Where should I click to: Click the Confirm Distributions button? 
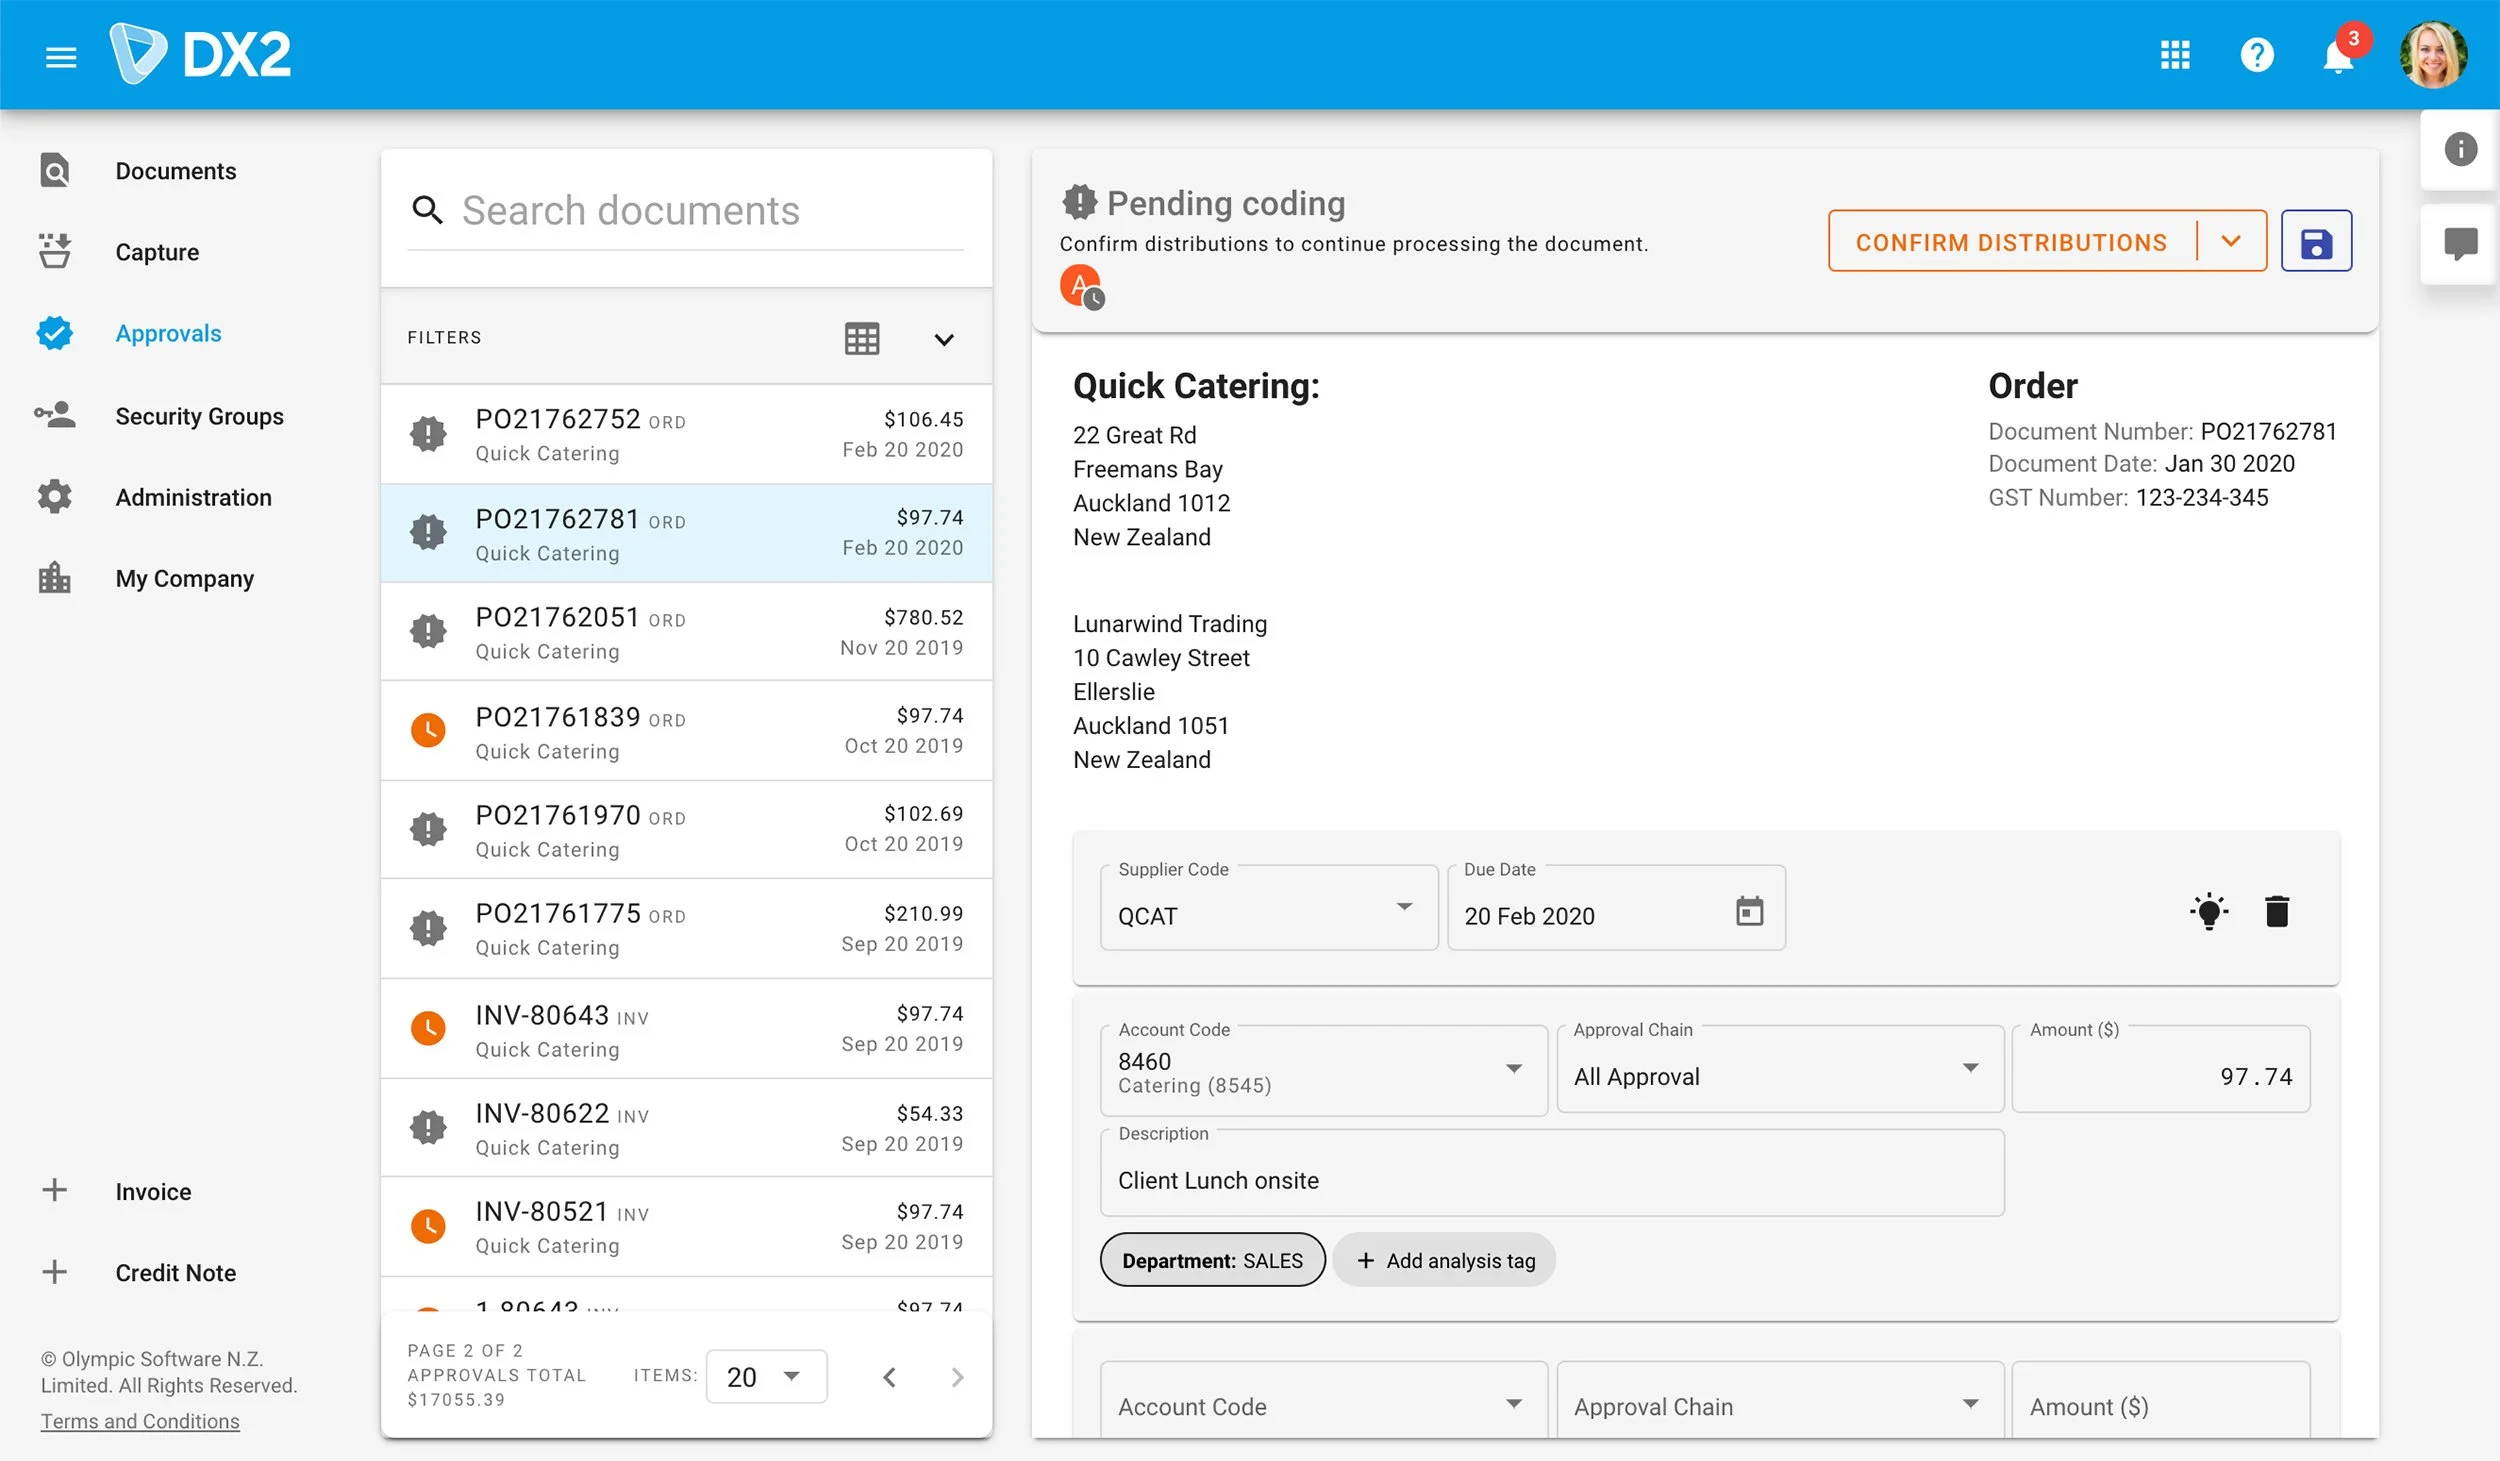click(2010, 242)
